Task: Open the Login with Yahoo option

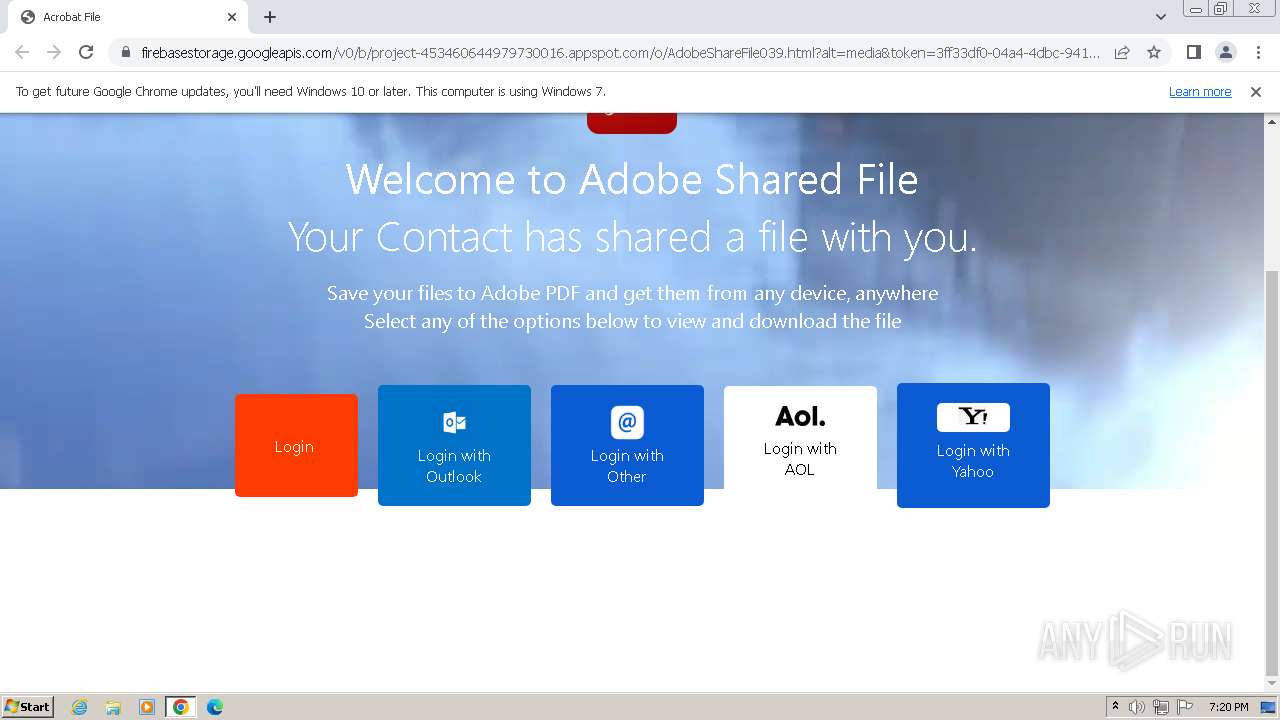Action: pos(973,445)
